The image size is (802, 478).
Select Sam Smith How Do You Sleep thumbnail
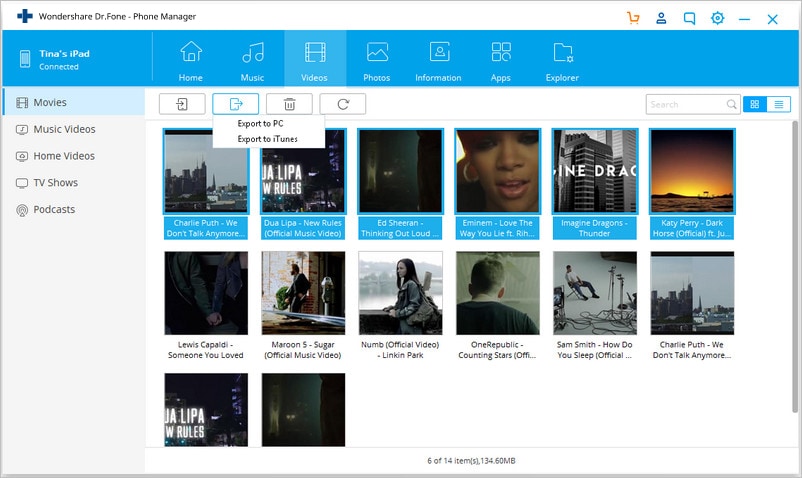point(595,293)
